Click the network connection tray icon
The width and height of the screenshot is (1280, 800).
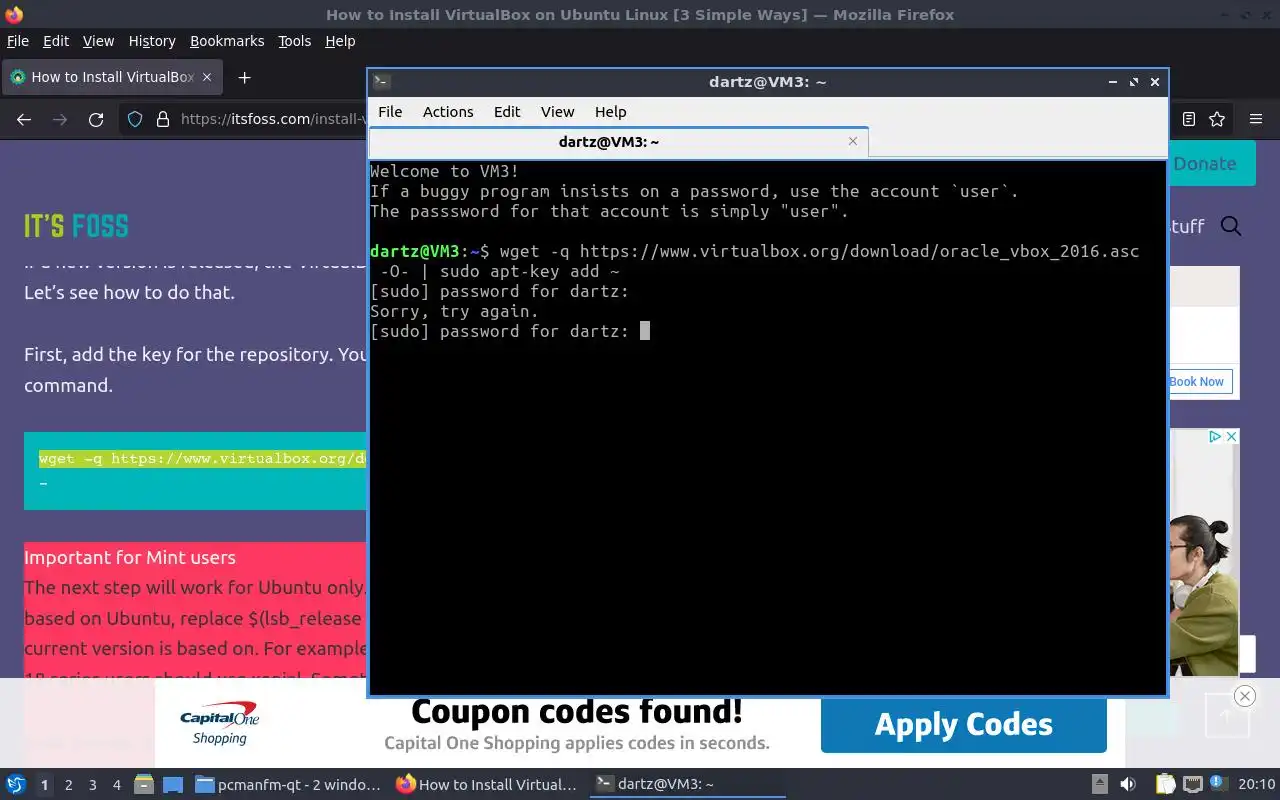coord(1192,785)
